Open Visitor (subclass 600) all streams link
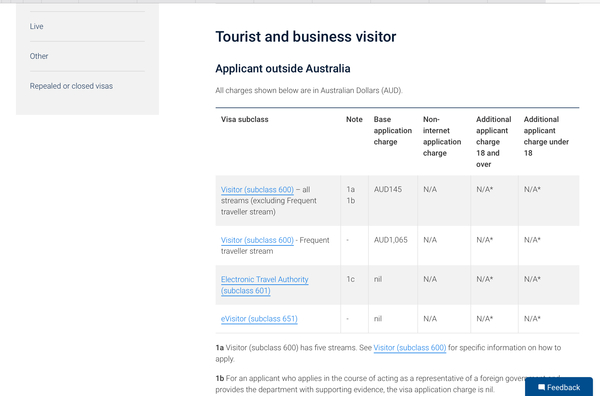This screenshot has height=396, width=600. (x=257, y=190)
